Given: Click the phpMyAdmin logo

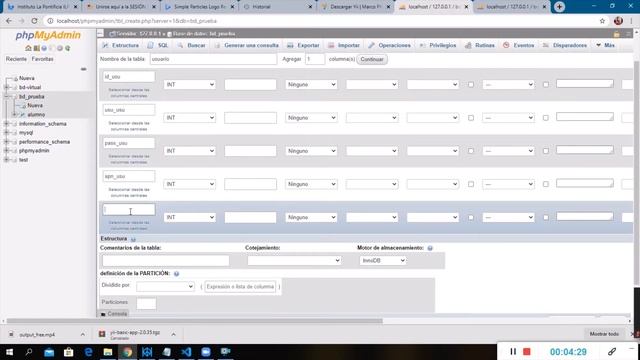Looking at the screenshot, I should coord(48,36).
